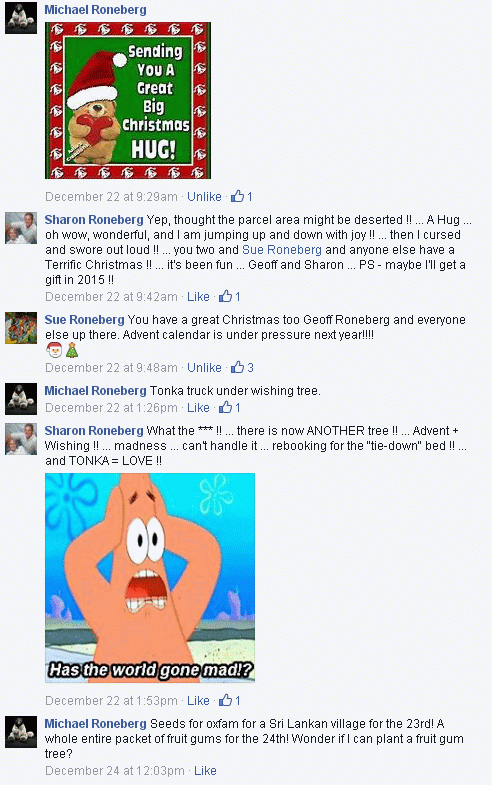Image resolution: width=492 pixels, height=785 pixels.
Task: Click thumbs-up icon on Sue's 9:48am comment
Action: (237, 367)
